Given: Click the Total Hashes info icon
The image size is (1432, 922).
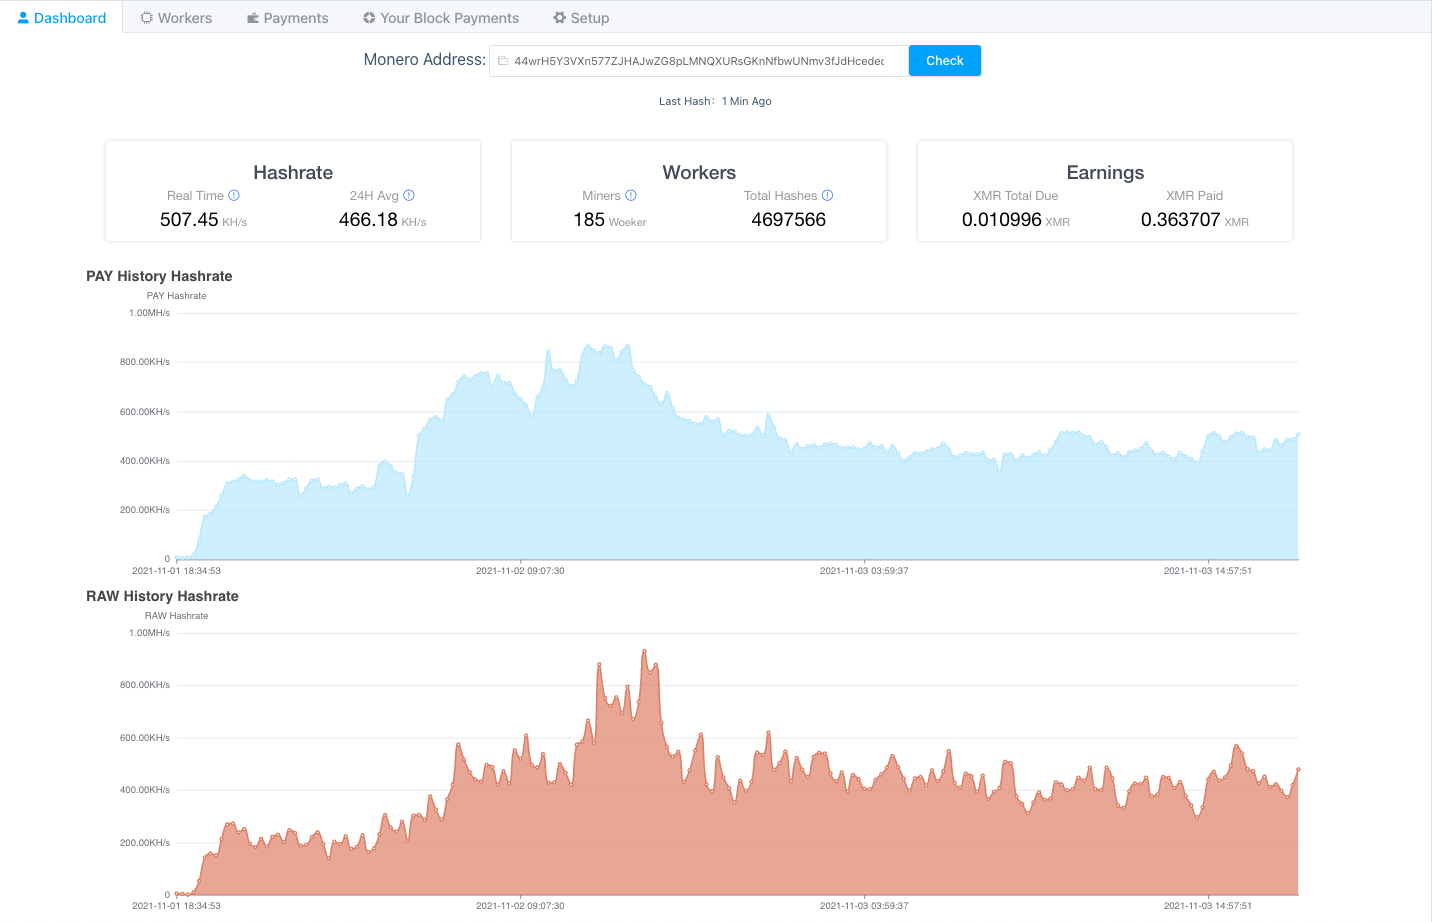Looking at the screenshot, I should 827,196.
